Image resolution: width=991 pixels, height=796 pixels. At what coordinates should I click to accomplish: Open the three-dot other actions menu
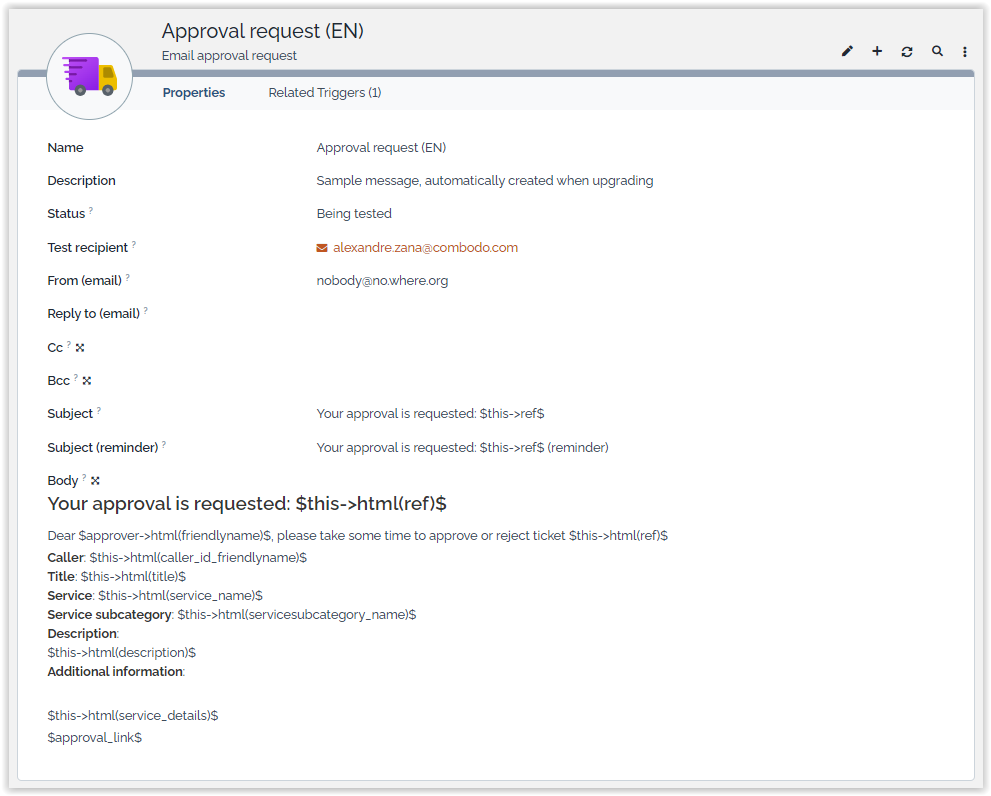(965, 51)
